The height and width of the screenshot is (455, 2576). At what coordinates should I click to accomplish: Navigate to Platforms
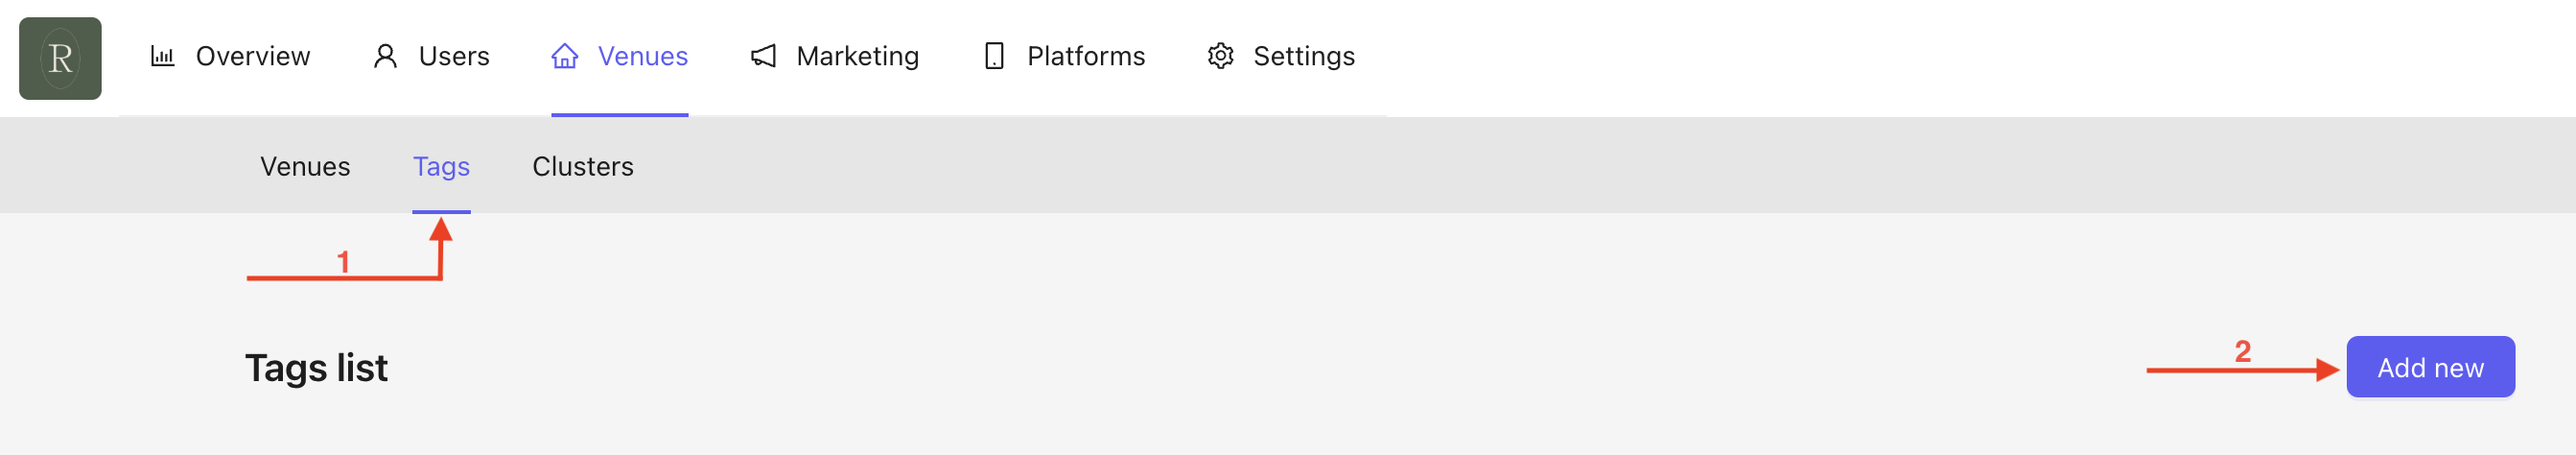click(x=1086, y=56)
